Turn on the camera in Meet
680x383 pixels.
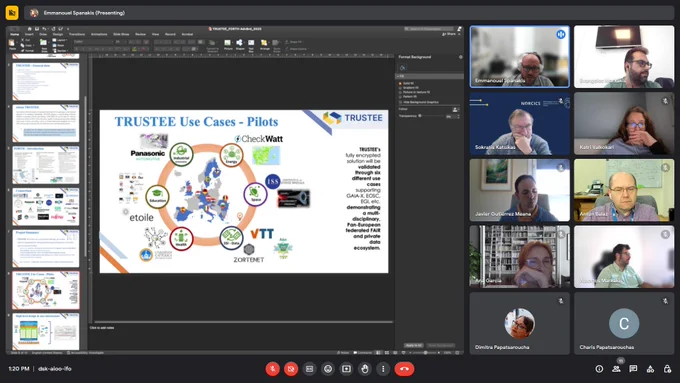[x=291, y=369]
